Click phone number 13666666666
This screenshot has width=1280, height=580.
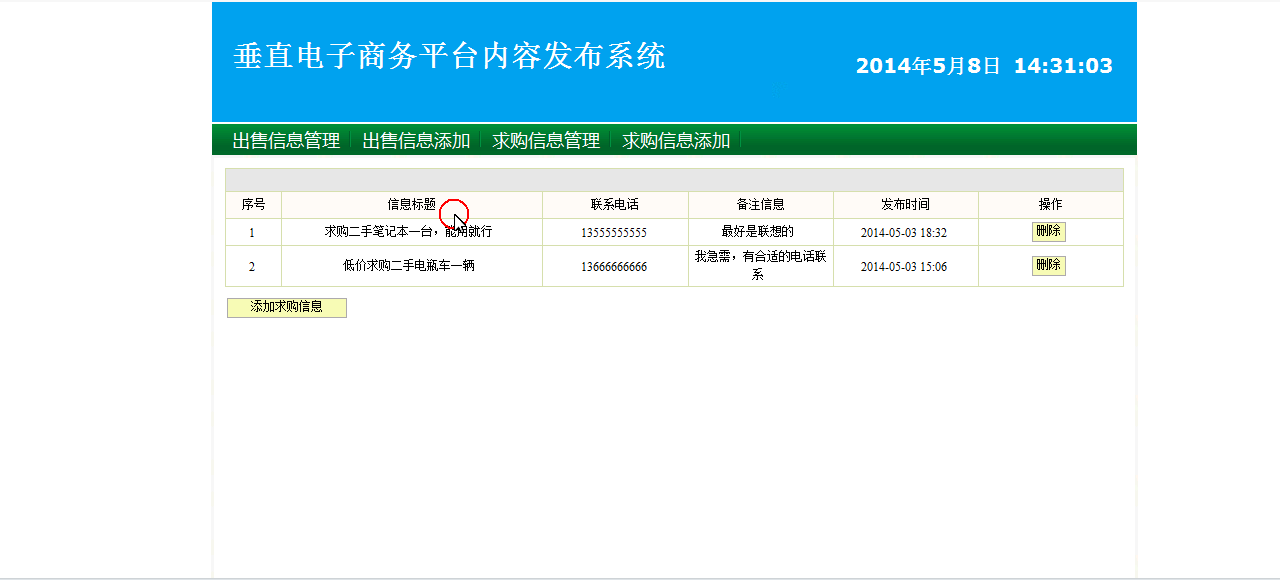pos(614,267)
